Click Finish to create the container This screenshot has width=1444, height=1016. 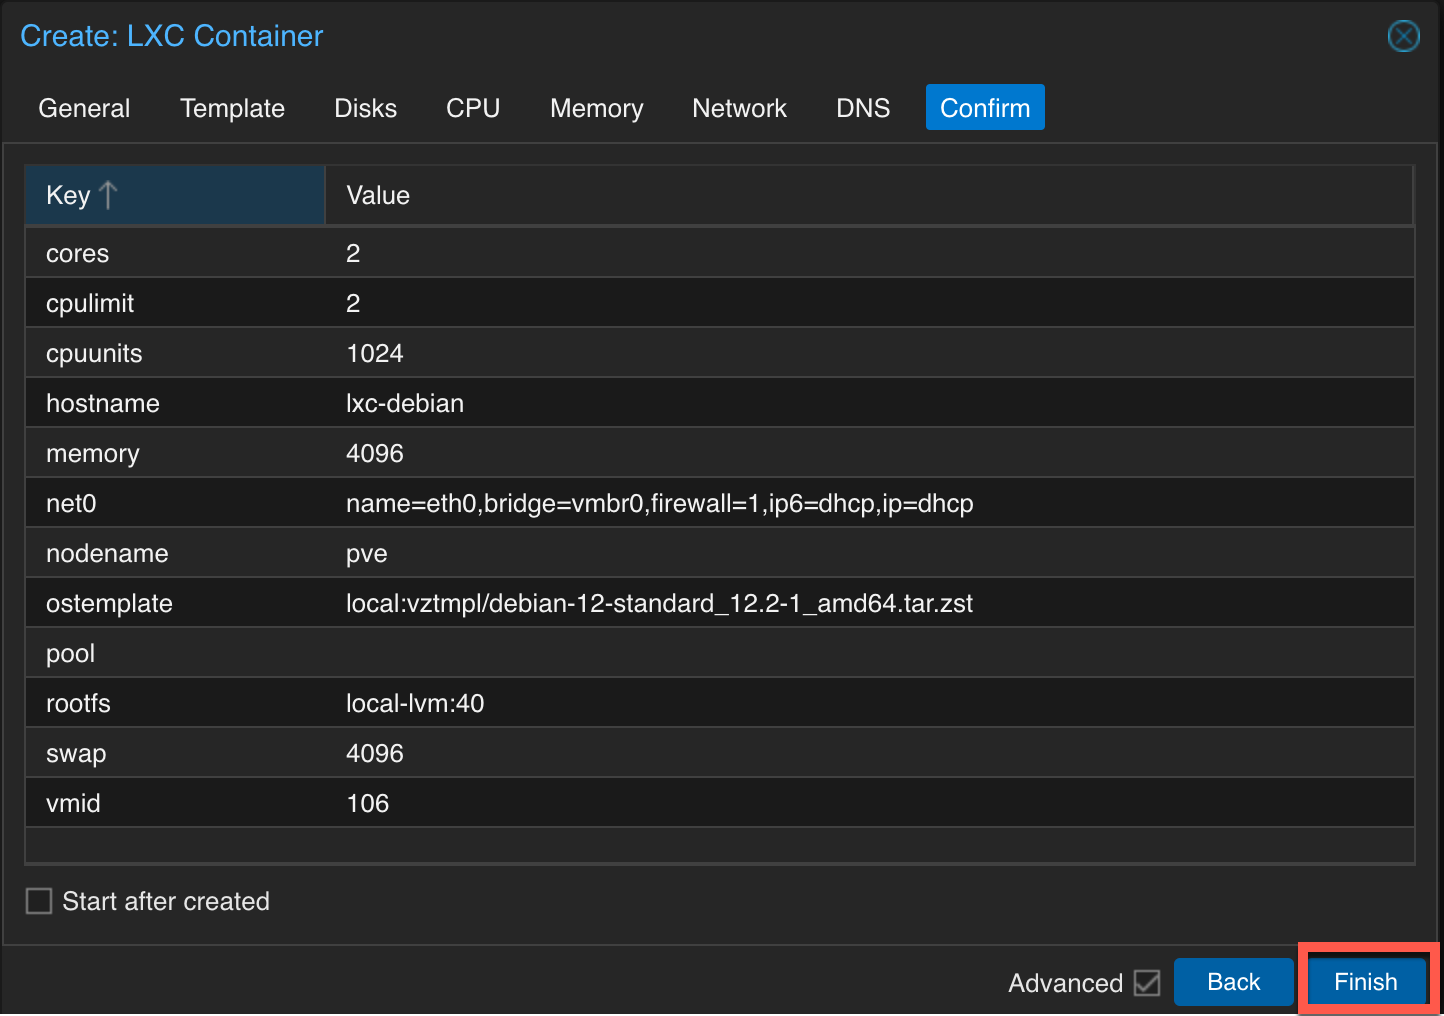(x=1365, y=982)
